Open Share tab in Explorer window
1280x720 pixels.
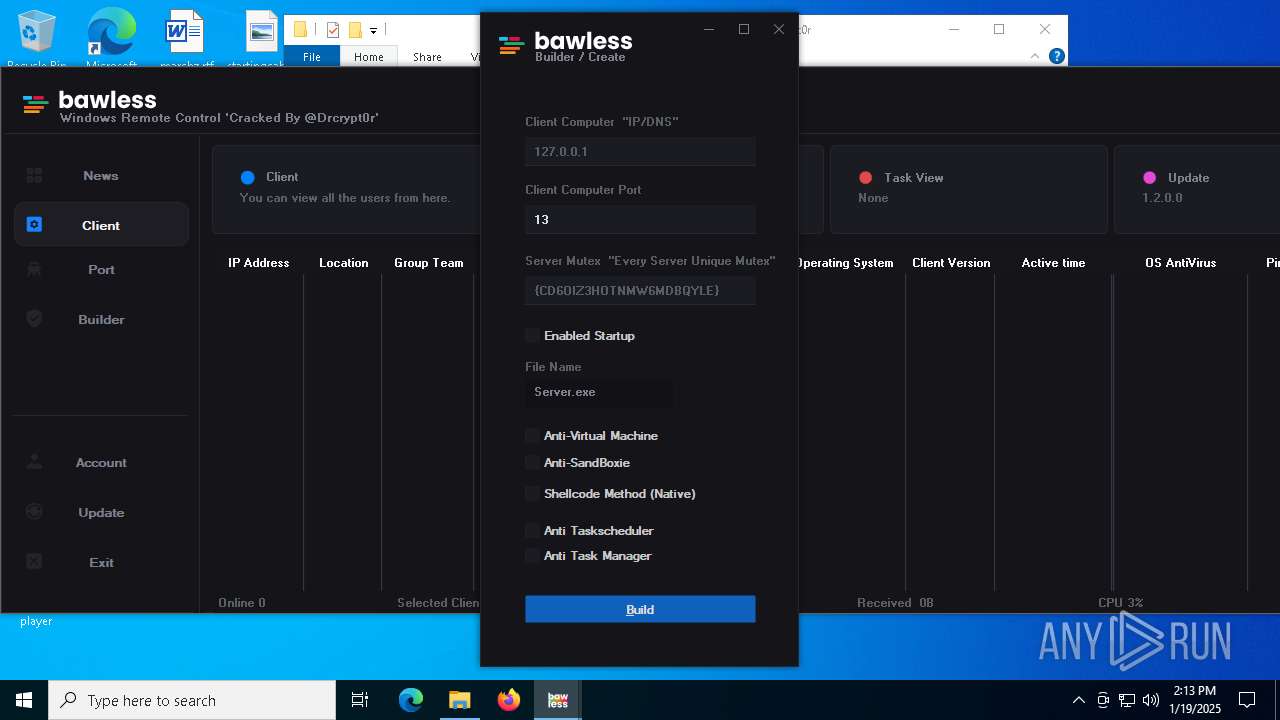point(427,57)
